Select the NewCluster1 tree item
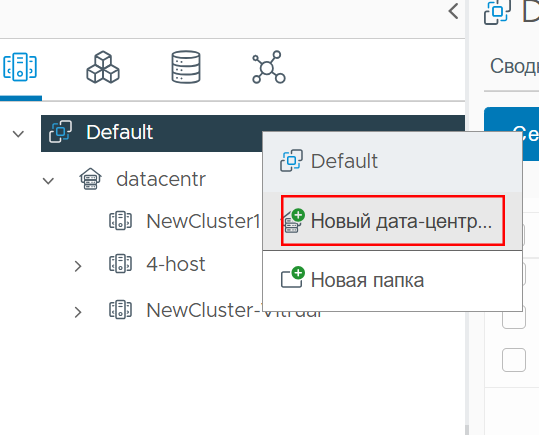539x435 pixels. coord(203,221)
